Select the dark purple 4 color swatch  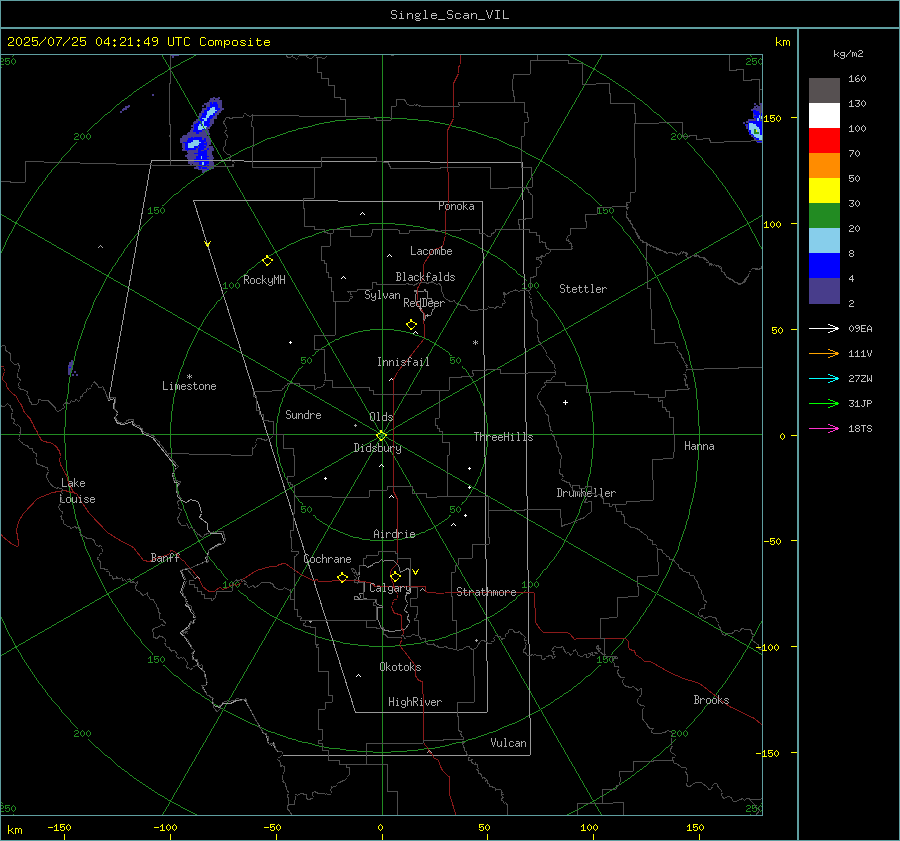(x=824, y=290)
